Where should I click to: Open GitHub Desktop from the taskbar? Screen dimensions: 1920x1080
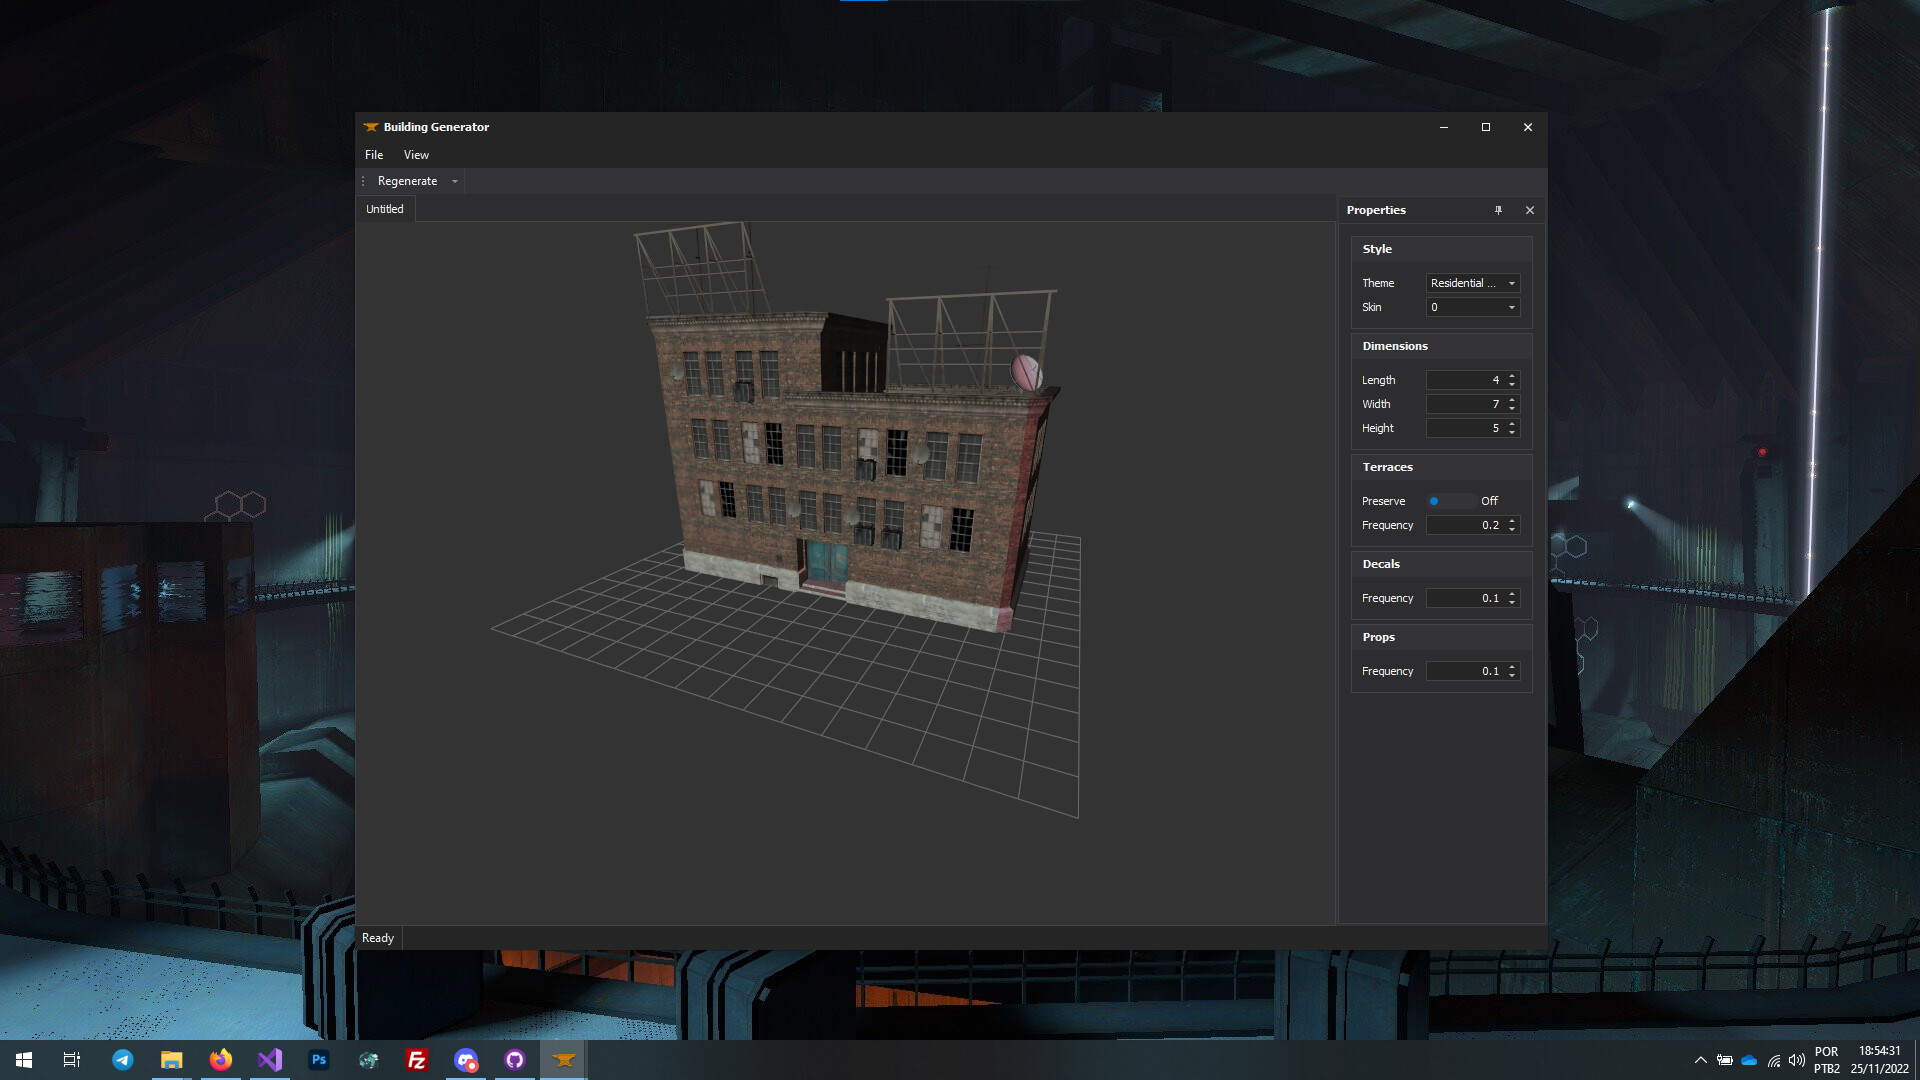(515, 1059)
